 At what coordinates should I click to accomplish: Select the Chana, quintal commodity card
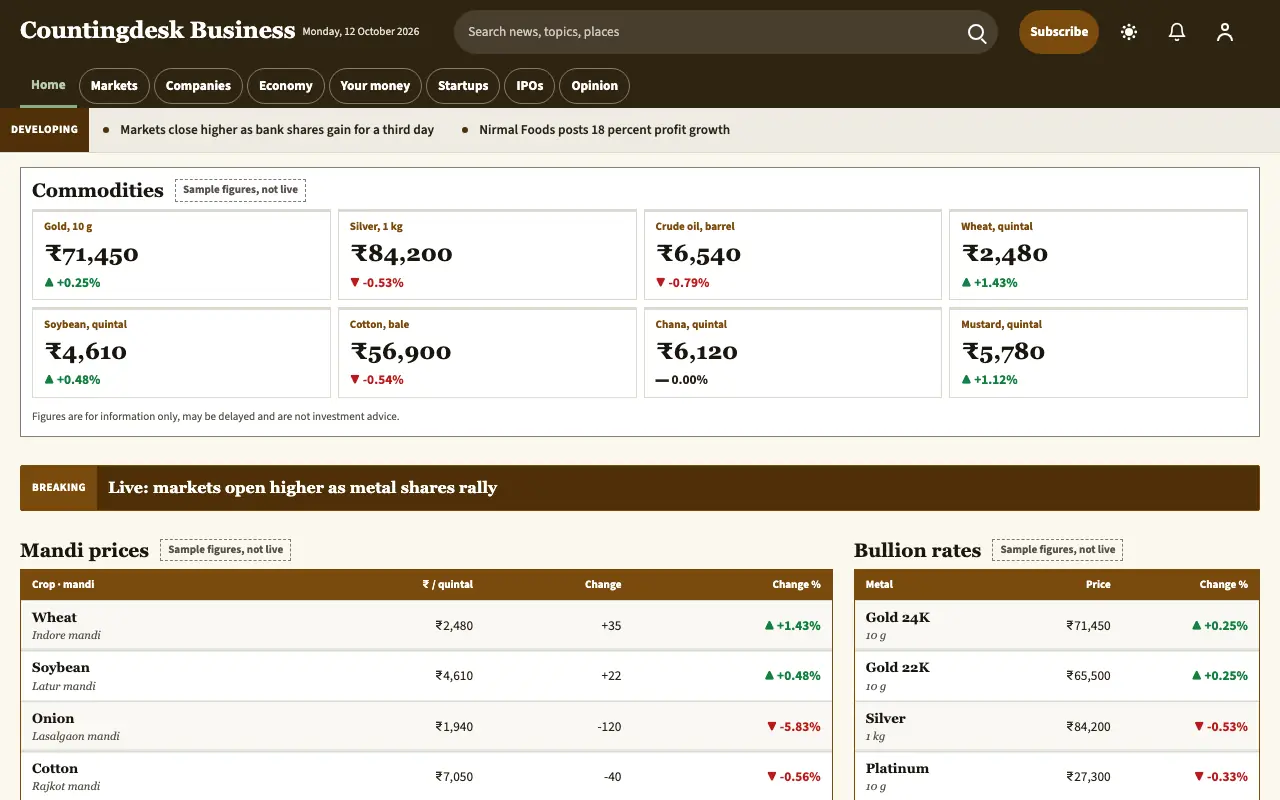coord(793,353)
